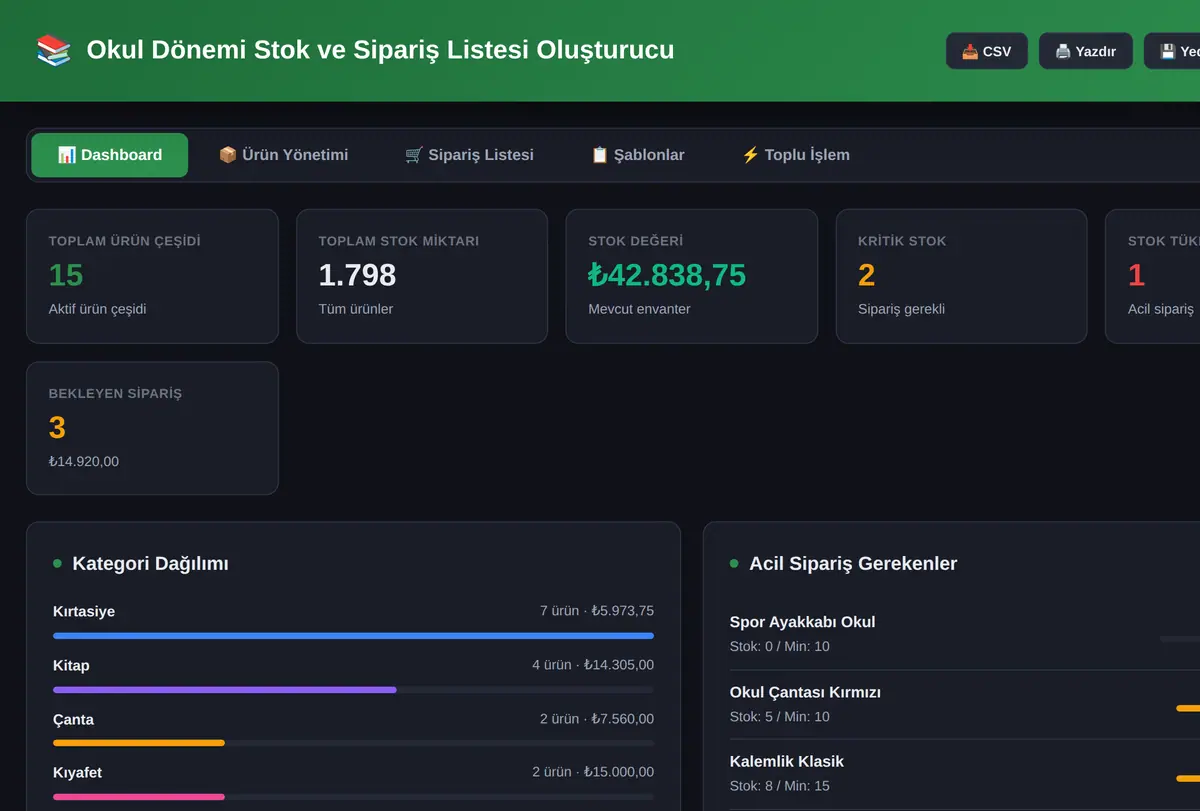The width and height of the screenshot is (1200, 811).
Task: Click the Toplam Ürün Çeşidi value 15
Action: 66,275
